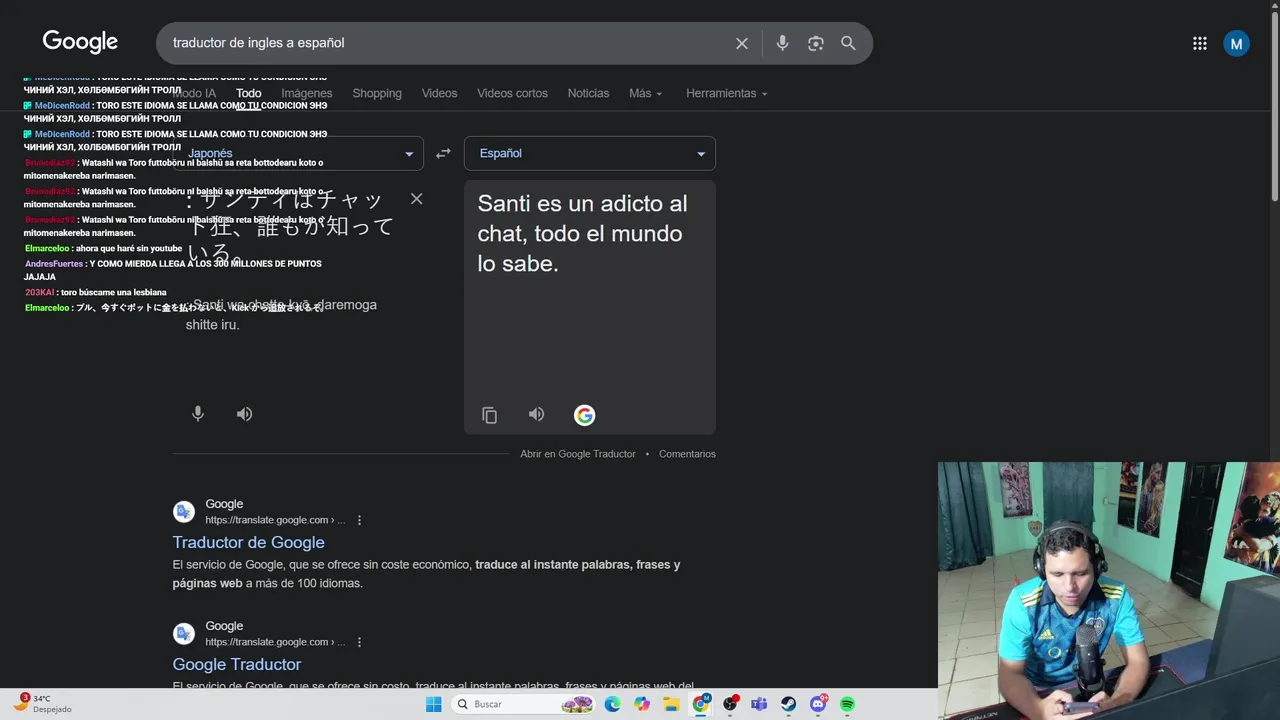Open File Explorer from taskbar
The image size is (1280, 720).
pyautogui.click(x=671, y=704)
